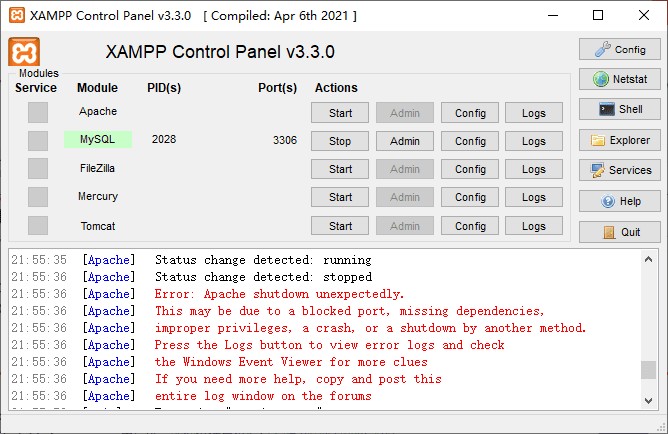668x434 pixels.
Task: Open MySQL Config button
Action: tap(470, 141)
